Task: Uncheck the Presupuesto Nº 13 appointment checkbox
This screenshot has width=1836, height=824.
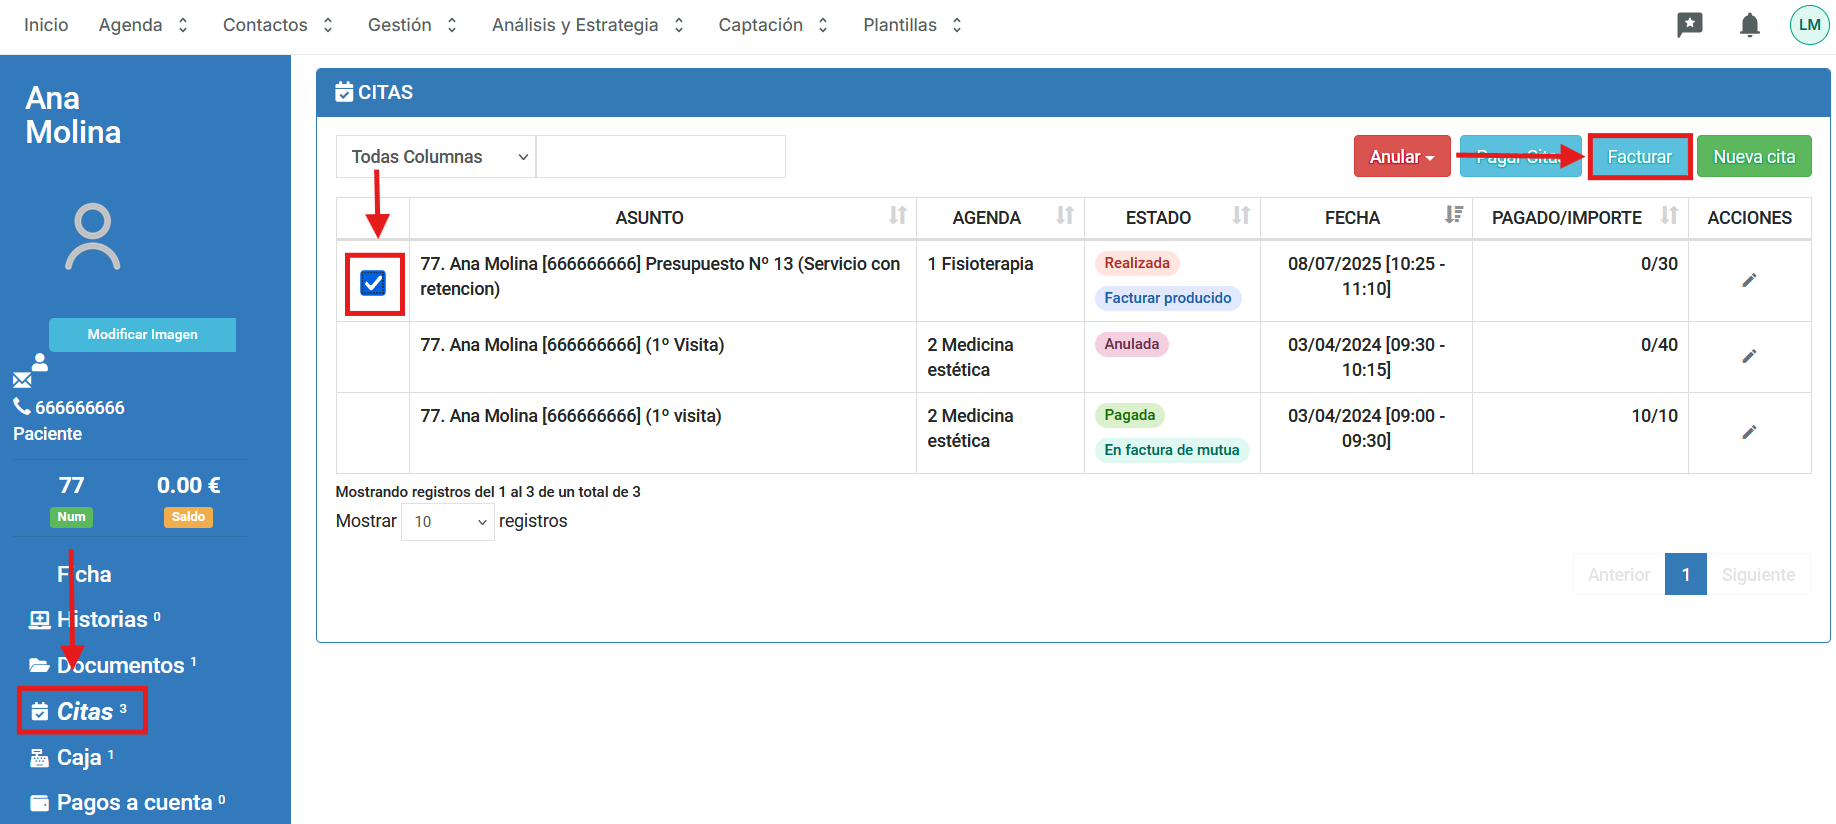Action: point(373,284)
